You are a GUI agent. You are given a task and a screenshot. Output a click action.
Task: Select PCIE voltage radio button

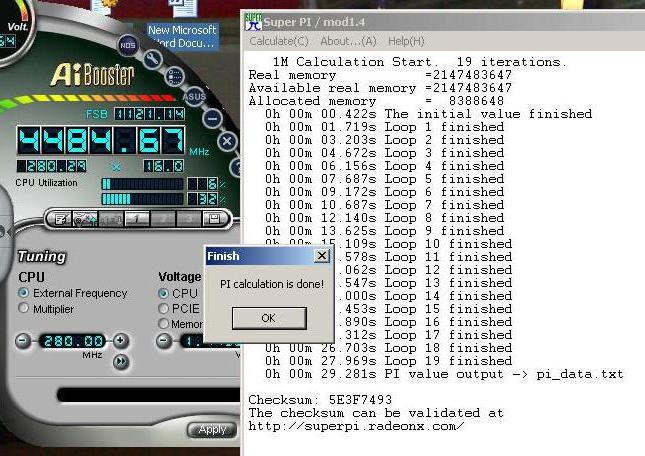click(163, 308)
